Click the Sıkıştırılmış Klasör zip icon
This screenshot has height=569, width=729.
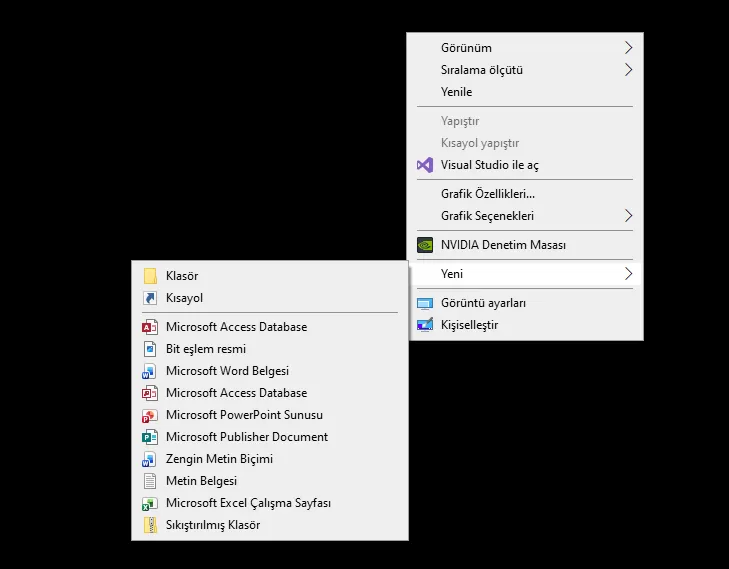(x=150, y=525)
